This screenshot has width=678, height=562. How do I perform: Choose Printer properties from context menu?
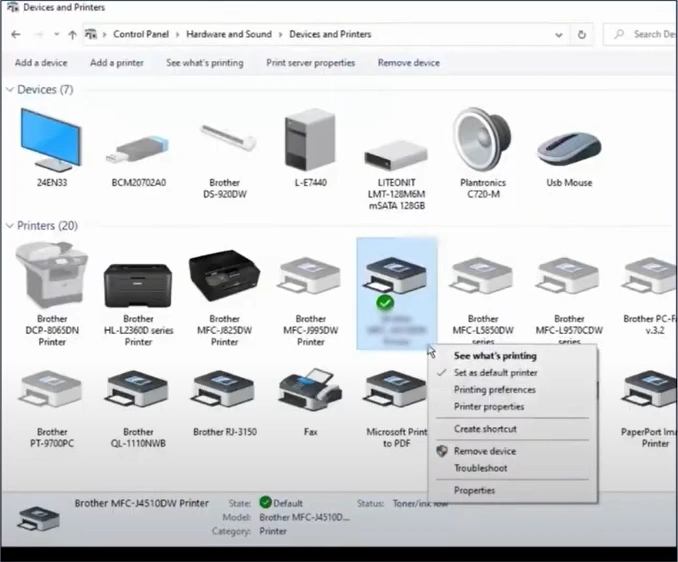[488, 407]
